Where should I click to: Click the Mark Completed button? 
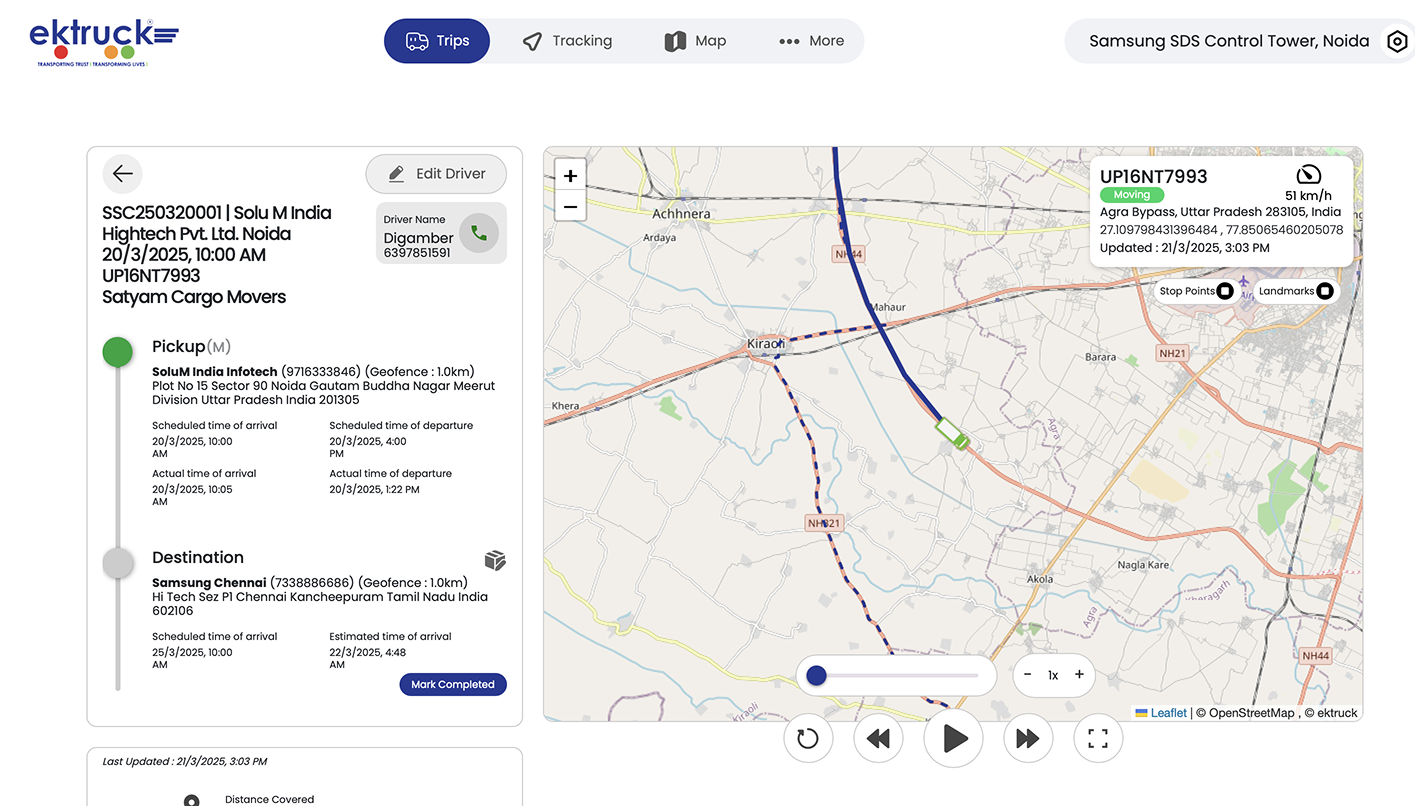coord(453,685)
